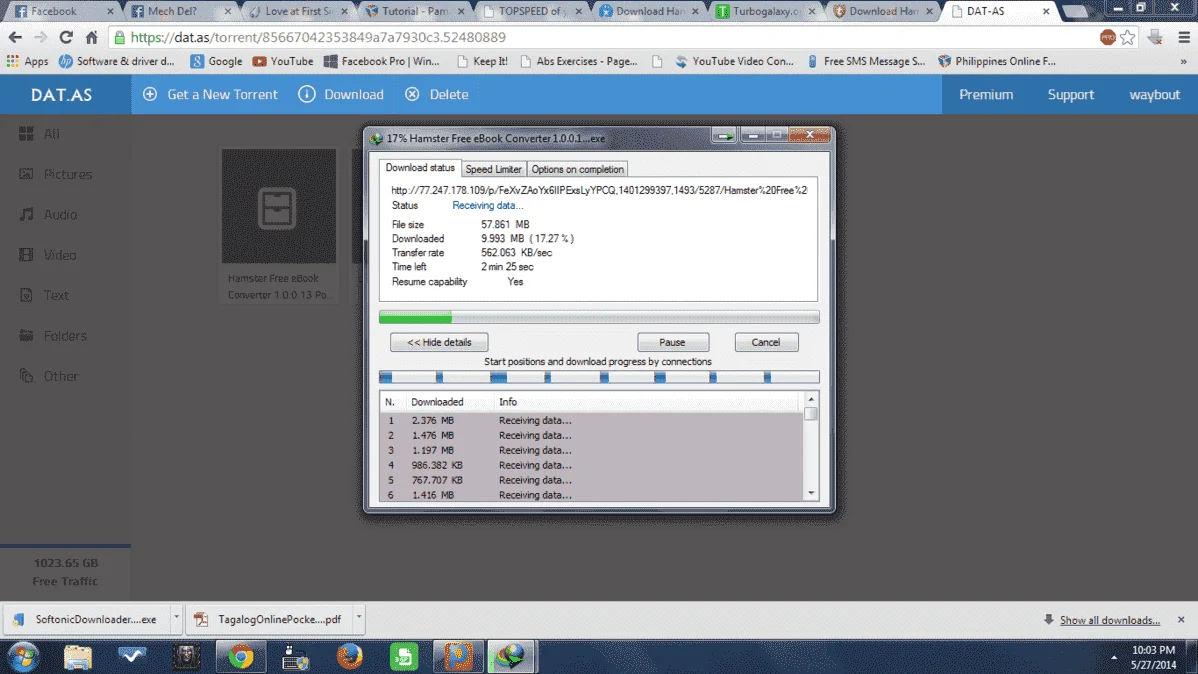The image size is (1198, 674).
Task: Open File Explorer from the taskbar
Action: tap(77, 656)
